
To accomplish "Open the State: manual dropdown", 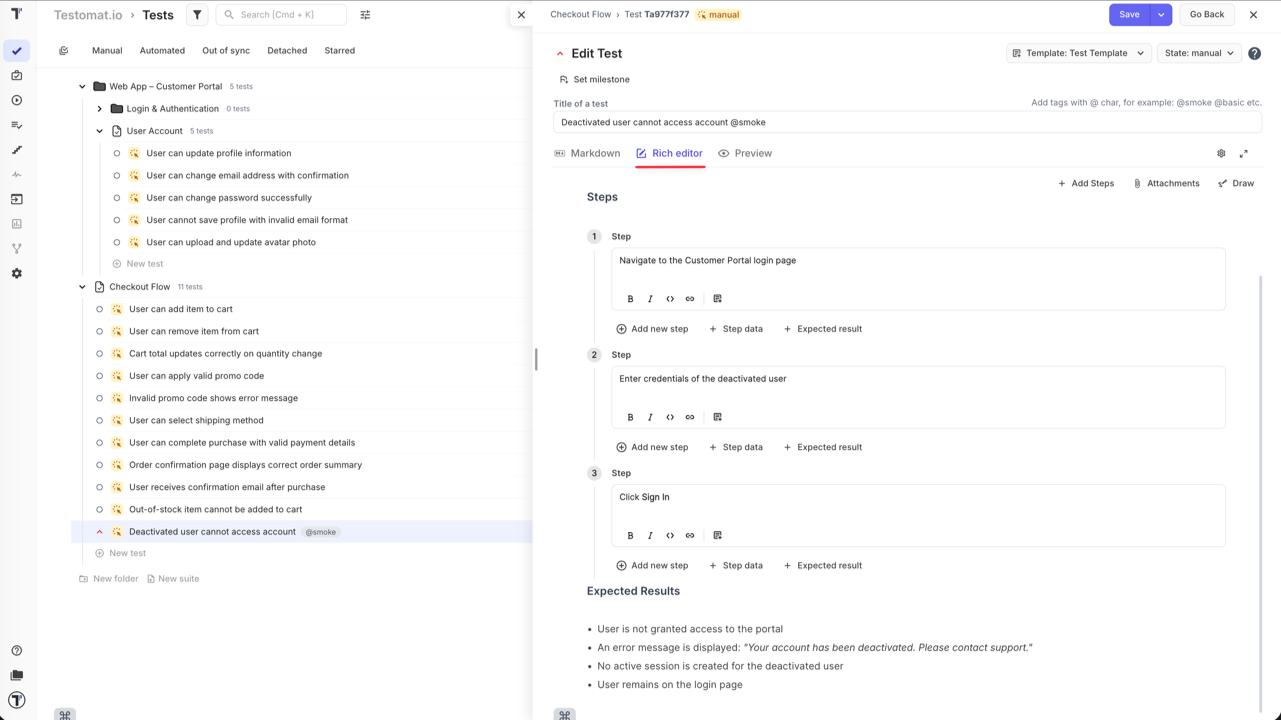I will 1199,53.
